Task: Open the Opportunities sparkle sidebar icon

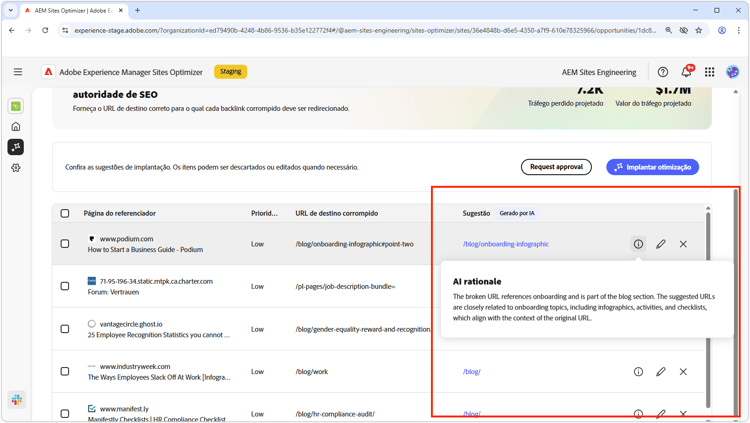Action: pyautogui.click(x=16, y=147)
